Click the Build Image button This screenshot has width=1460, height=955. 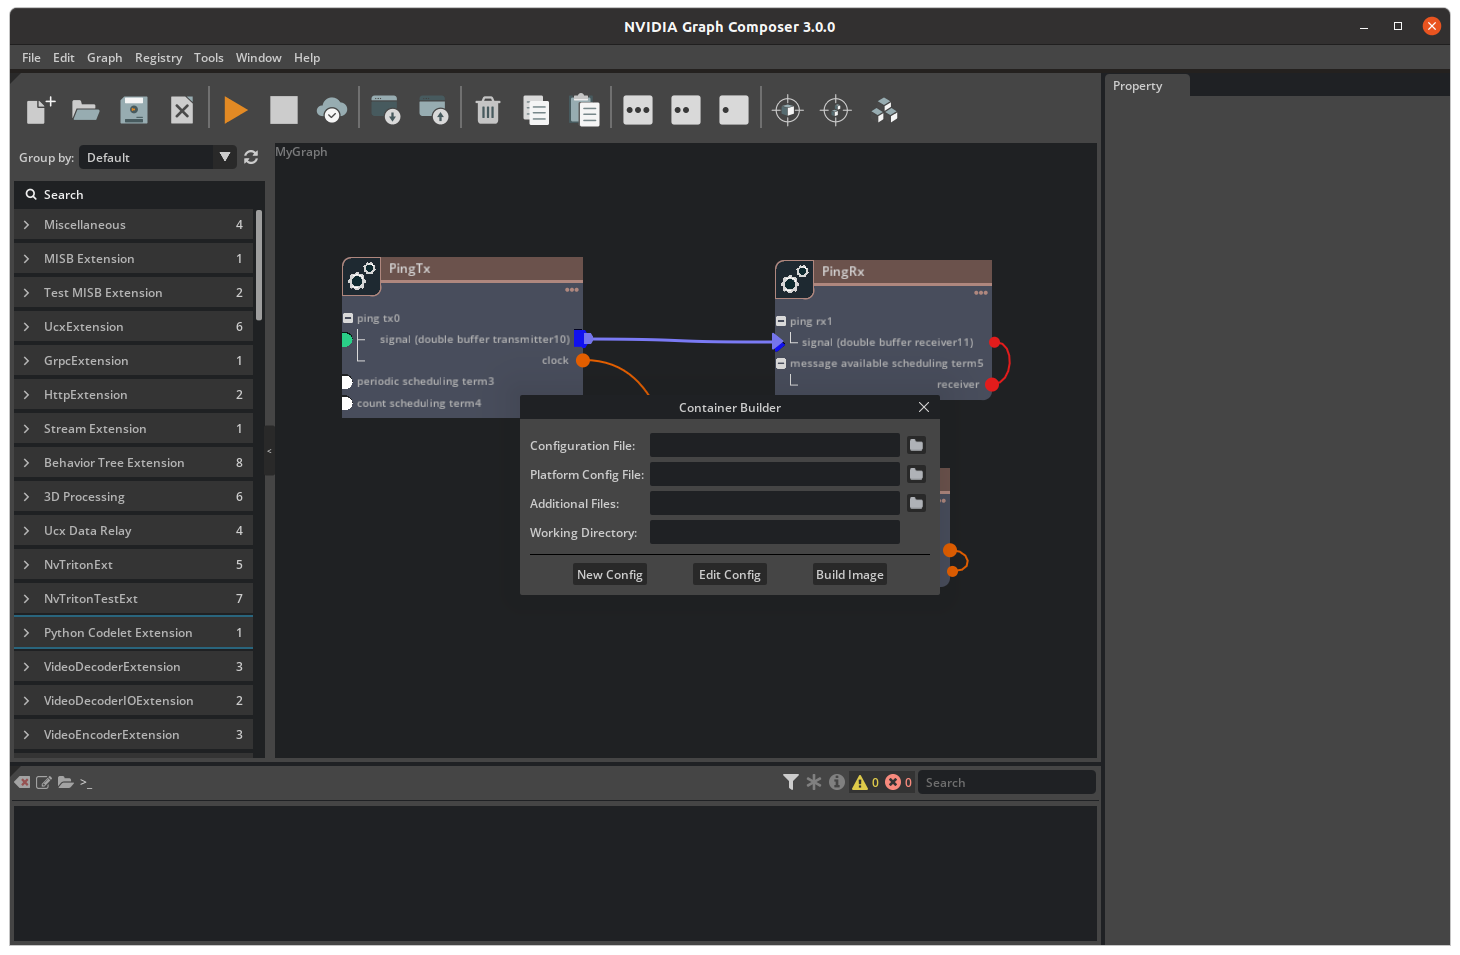coord(850,574)
